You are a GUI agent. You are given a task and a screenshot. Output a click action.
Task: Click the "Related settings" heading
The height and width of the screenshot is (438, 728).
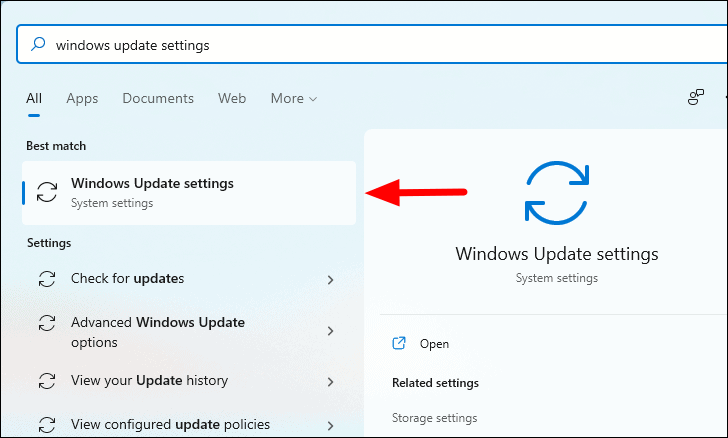click(436, 383)
